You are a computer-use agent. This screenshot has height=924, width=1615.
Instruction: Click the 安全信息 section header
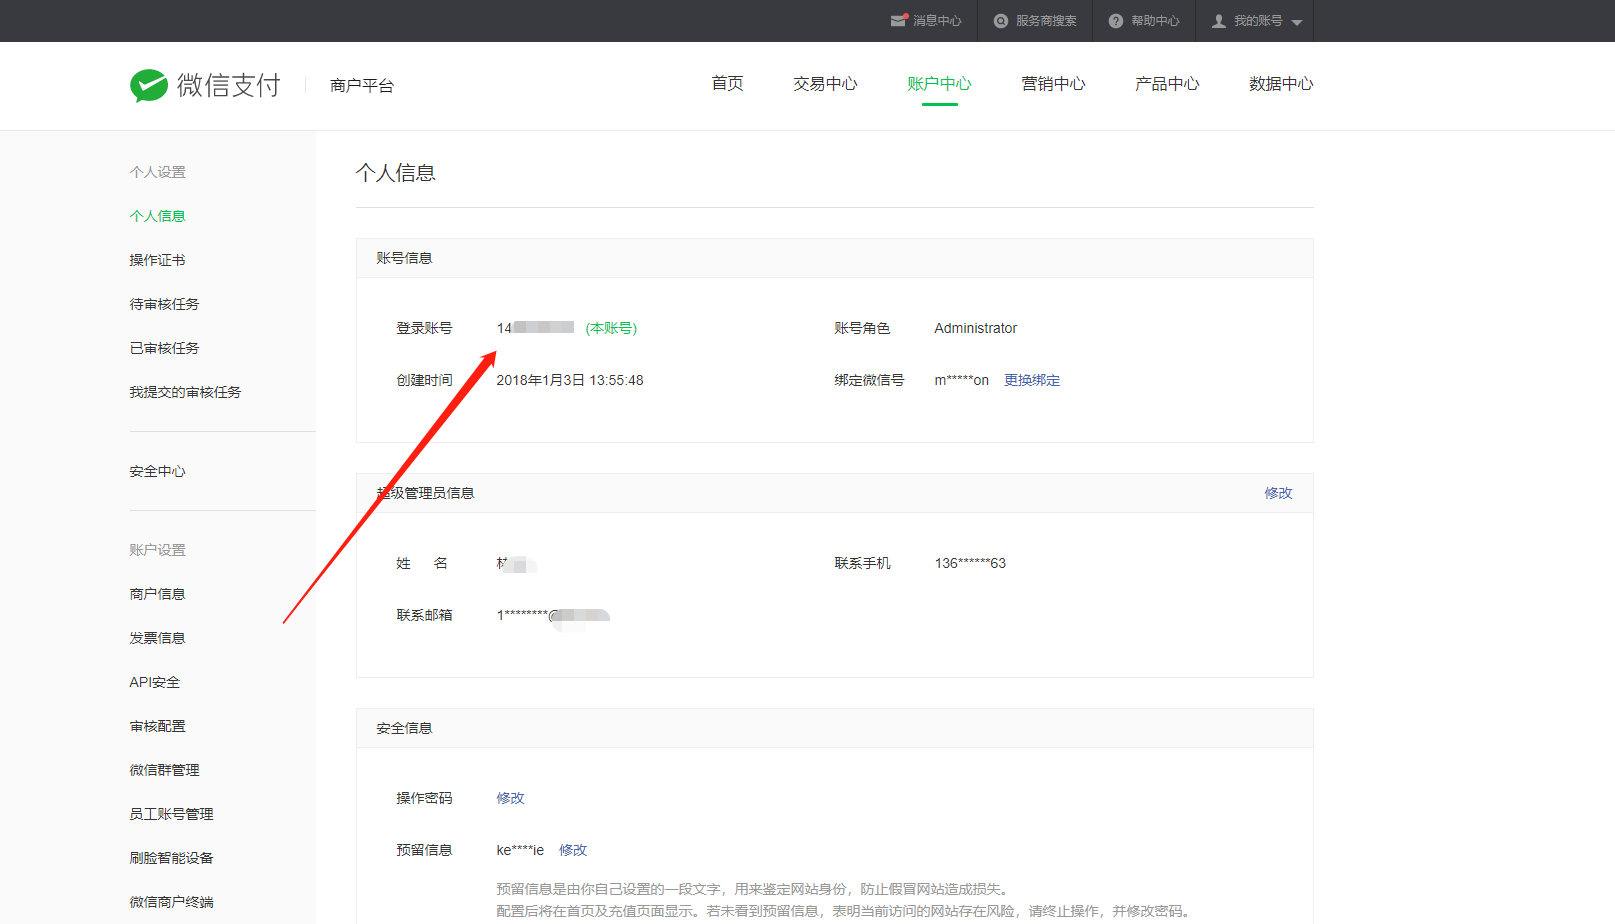[x=404, y=728]
